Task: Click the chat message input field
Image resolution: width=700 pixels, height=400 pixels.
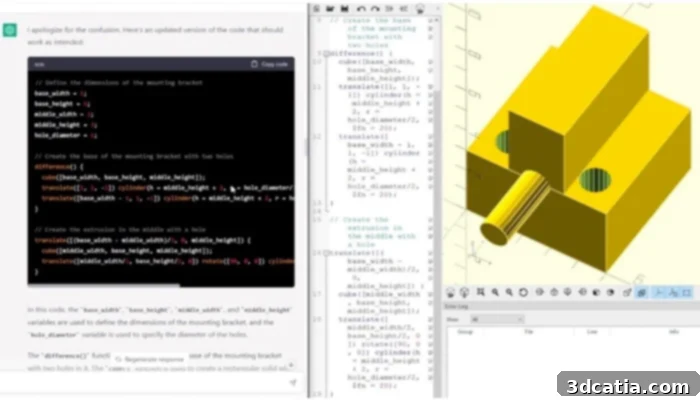Action: [x=147, y=383]
